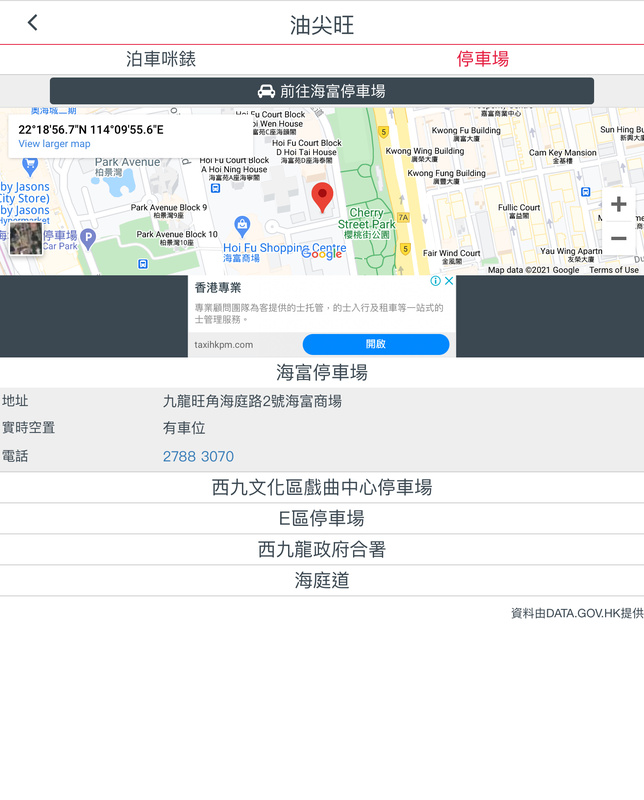The image size is (644, 800).
Task: Zoom in the map with plus button
Action: (618, 204)
